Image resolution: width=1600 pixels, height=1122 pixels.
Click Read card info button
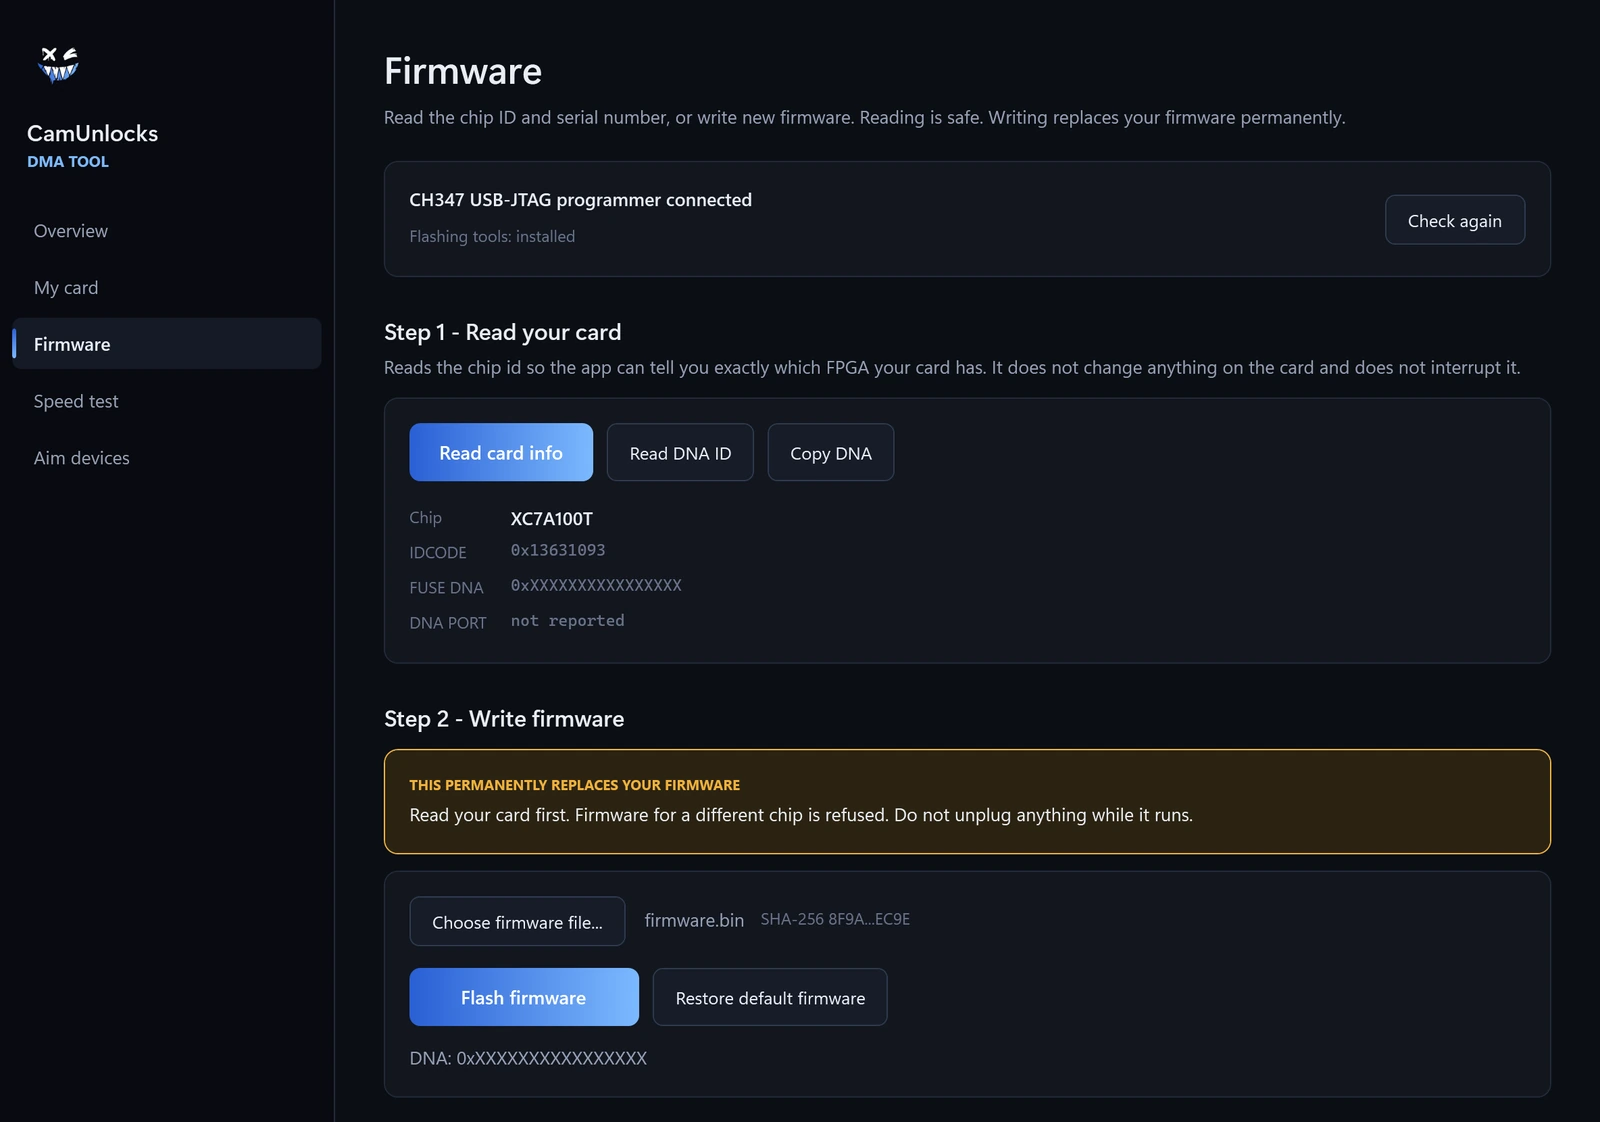click(501, 453)
